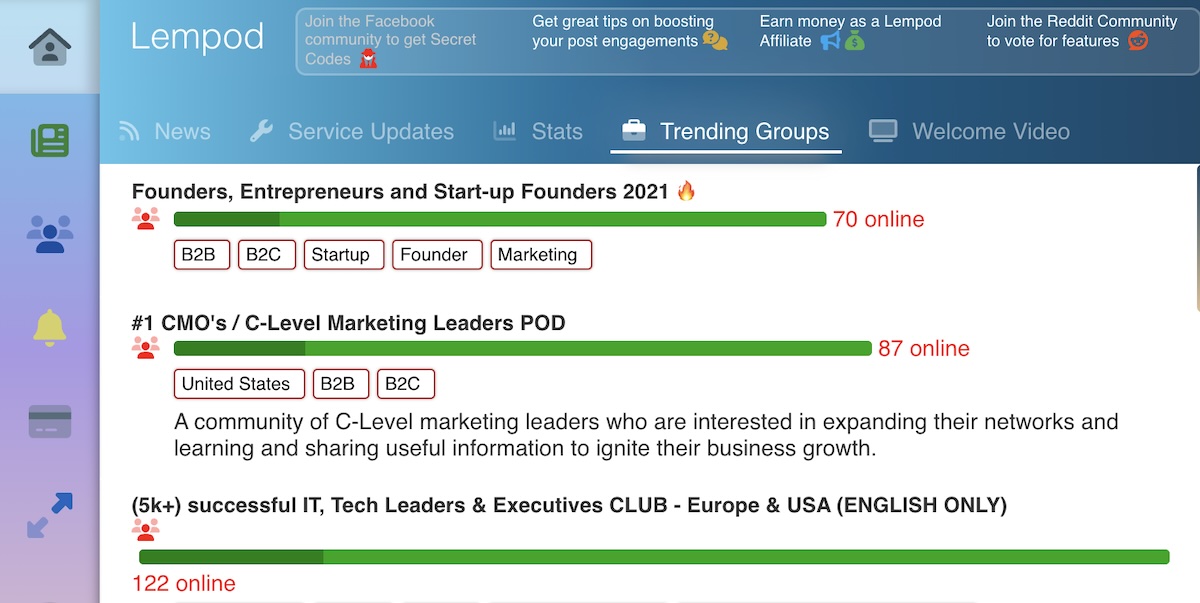Select the Welcome Video tab
Screen dimensions: 1200x603
pyautogui.click(x=990, y=131)
